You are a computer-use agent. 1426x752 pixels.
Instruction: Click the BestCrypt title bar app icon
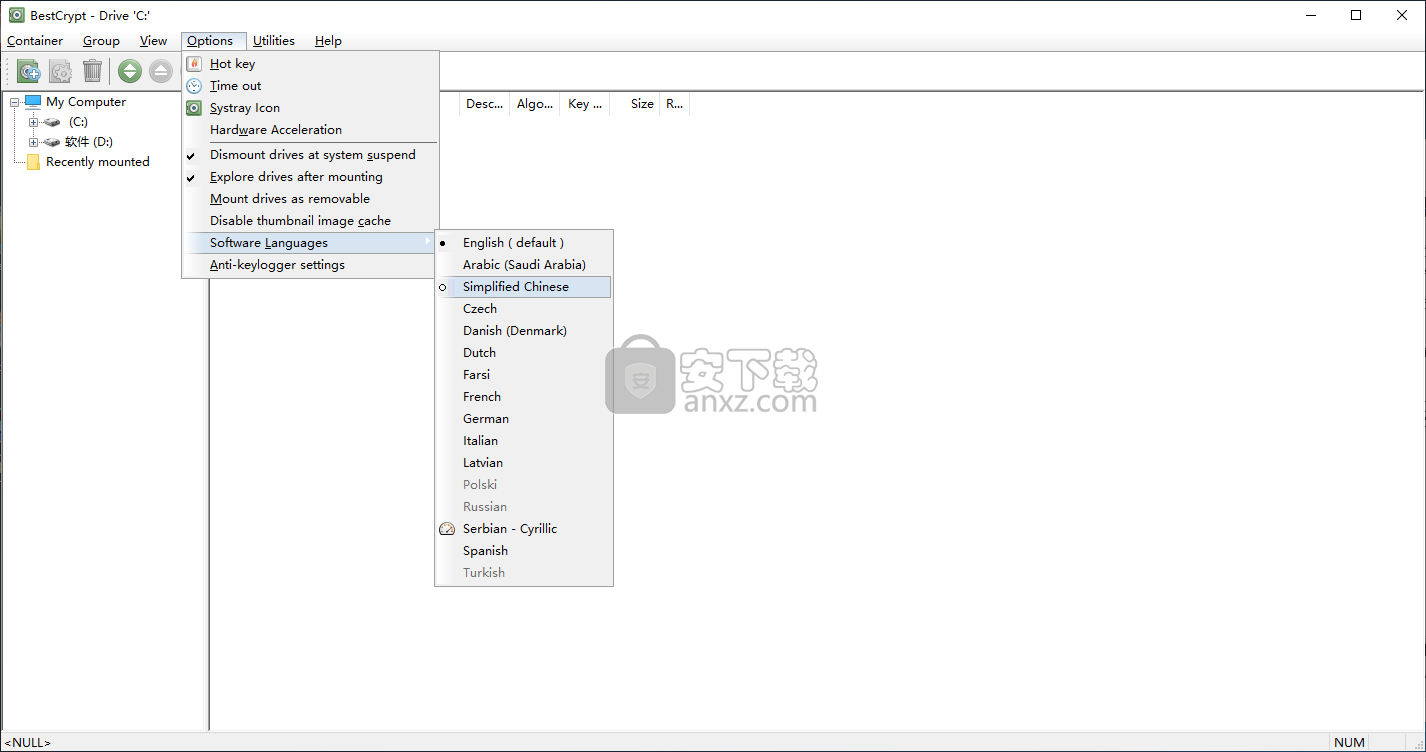(16, 15)
